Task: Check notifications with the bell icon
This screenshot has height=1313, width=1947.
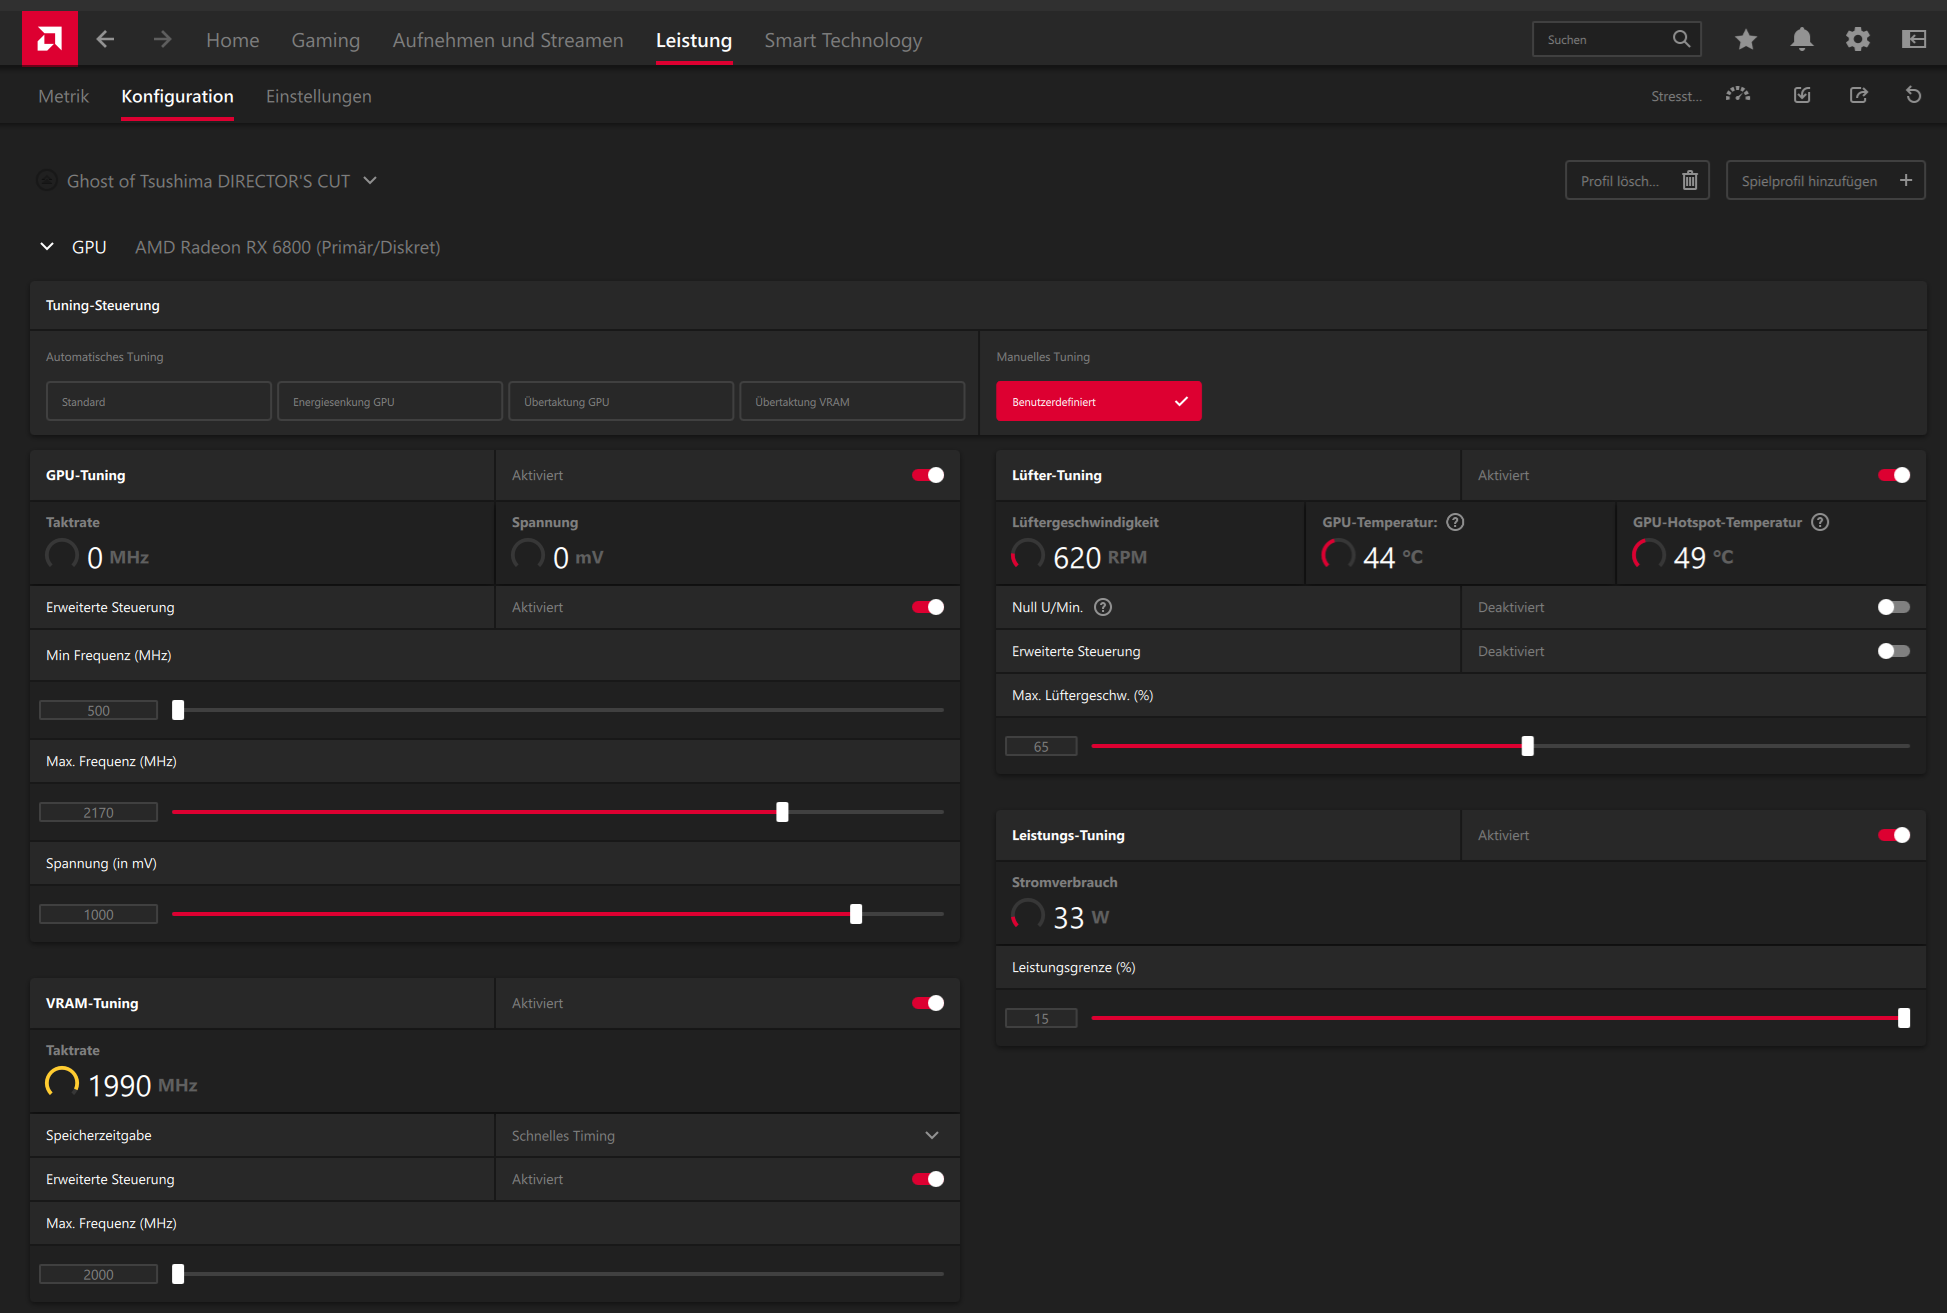Action: click(1802, 39)
